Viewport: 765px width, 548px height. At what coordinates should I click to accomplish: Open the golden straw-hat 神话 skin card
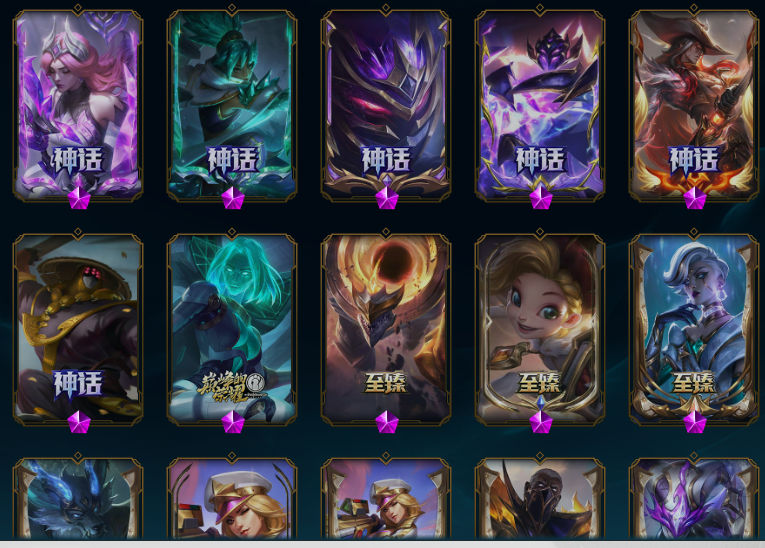(x=78, y=328)
